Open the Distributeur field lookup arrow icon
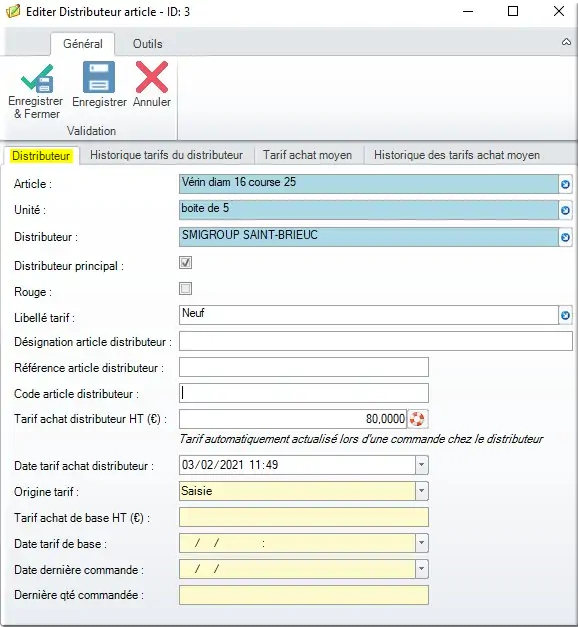The width and height of the screenshot is (578, 627). (x=565, y=238)
